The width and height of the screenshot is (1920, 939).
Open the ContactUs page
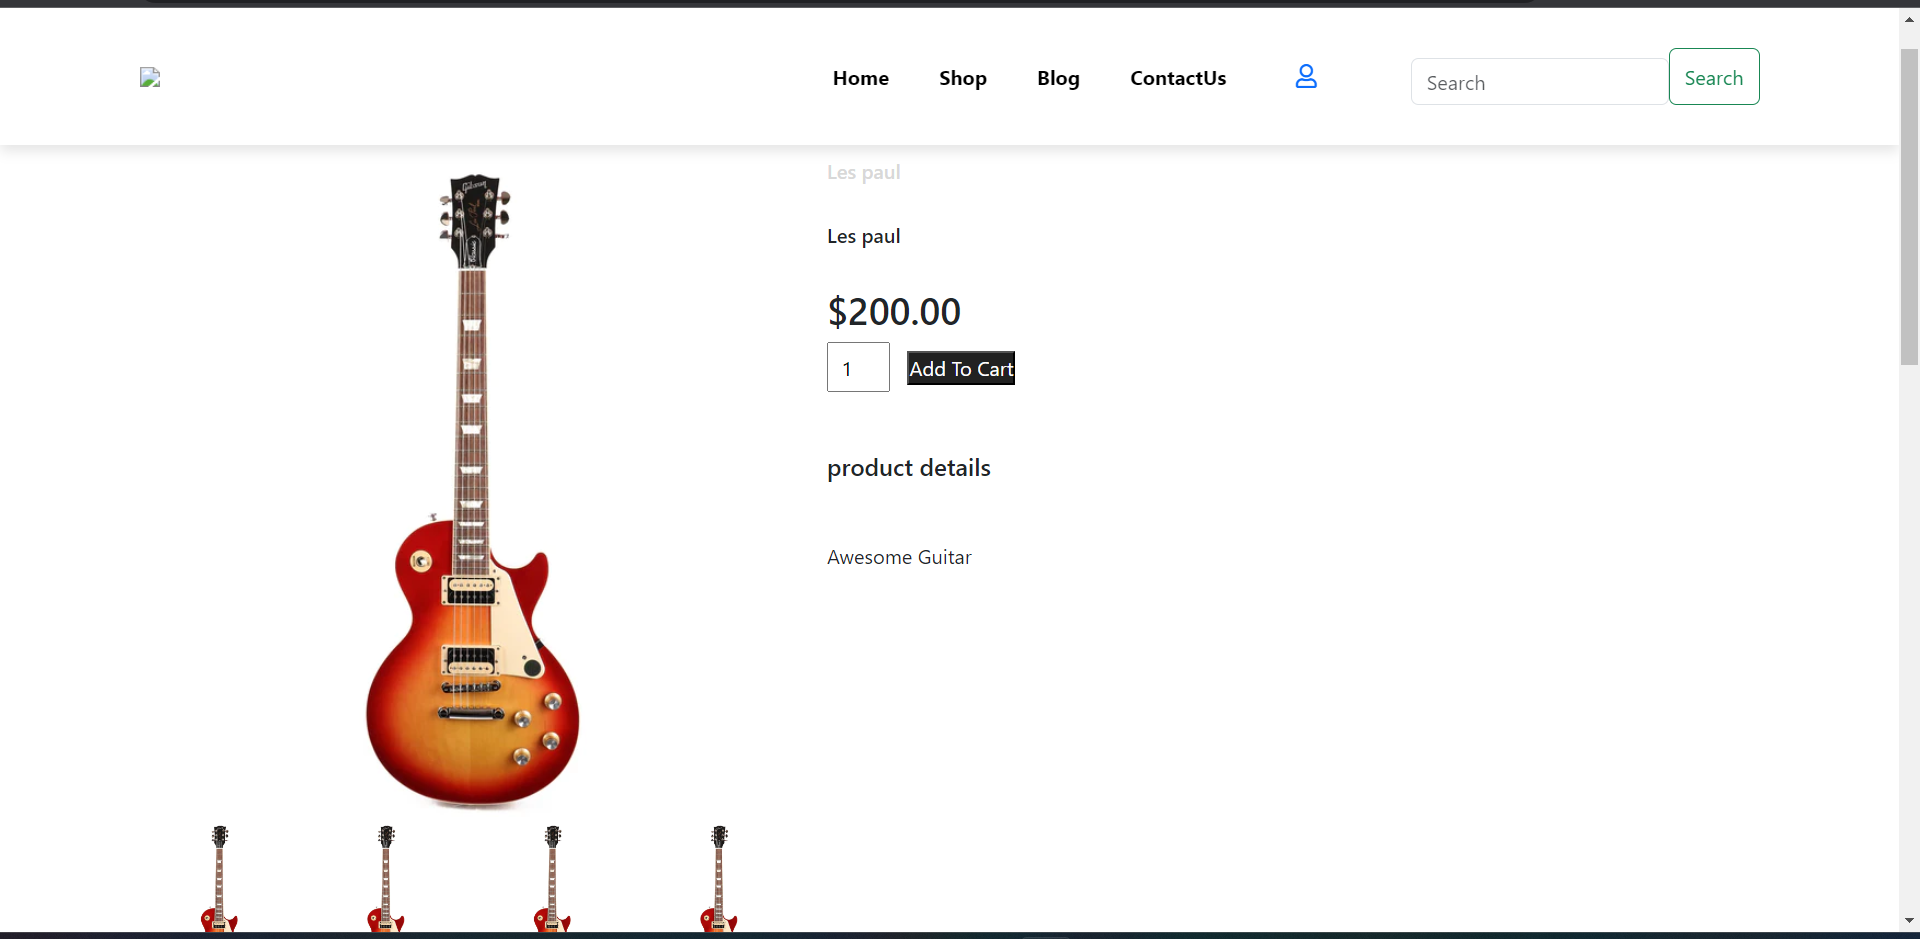point(1178,78)
